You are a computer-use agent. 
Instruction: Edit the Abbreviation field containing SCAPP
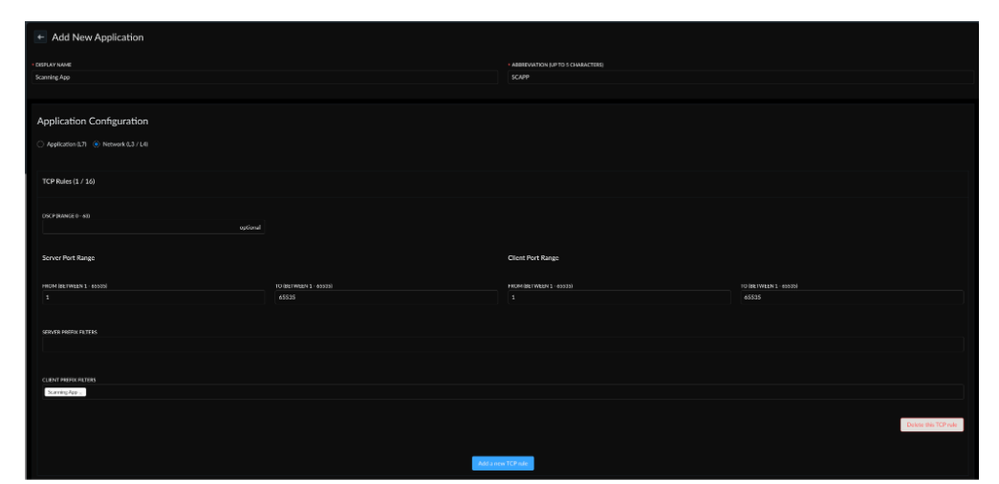point(740,77)
